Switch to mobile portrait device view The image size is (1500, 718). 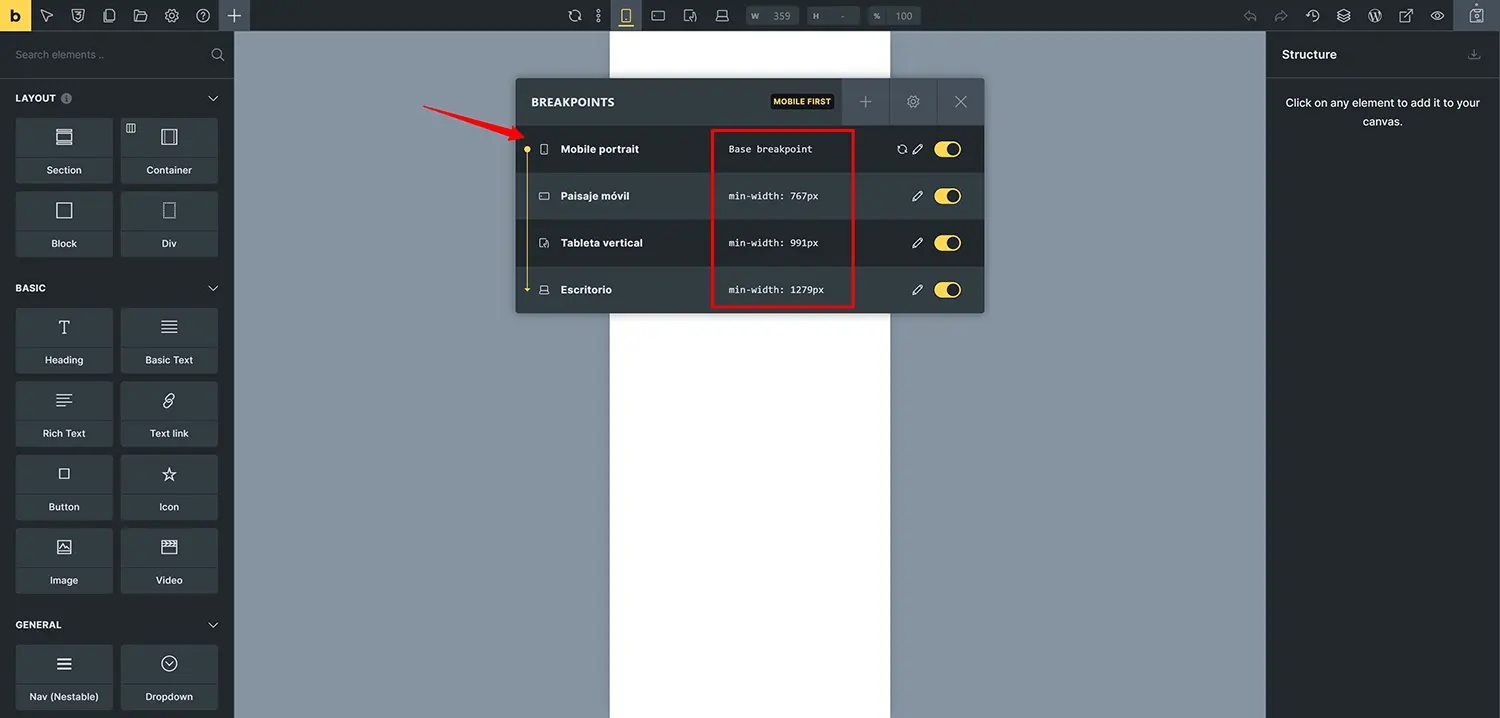pos(625,15)
